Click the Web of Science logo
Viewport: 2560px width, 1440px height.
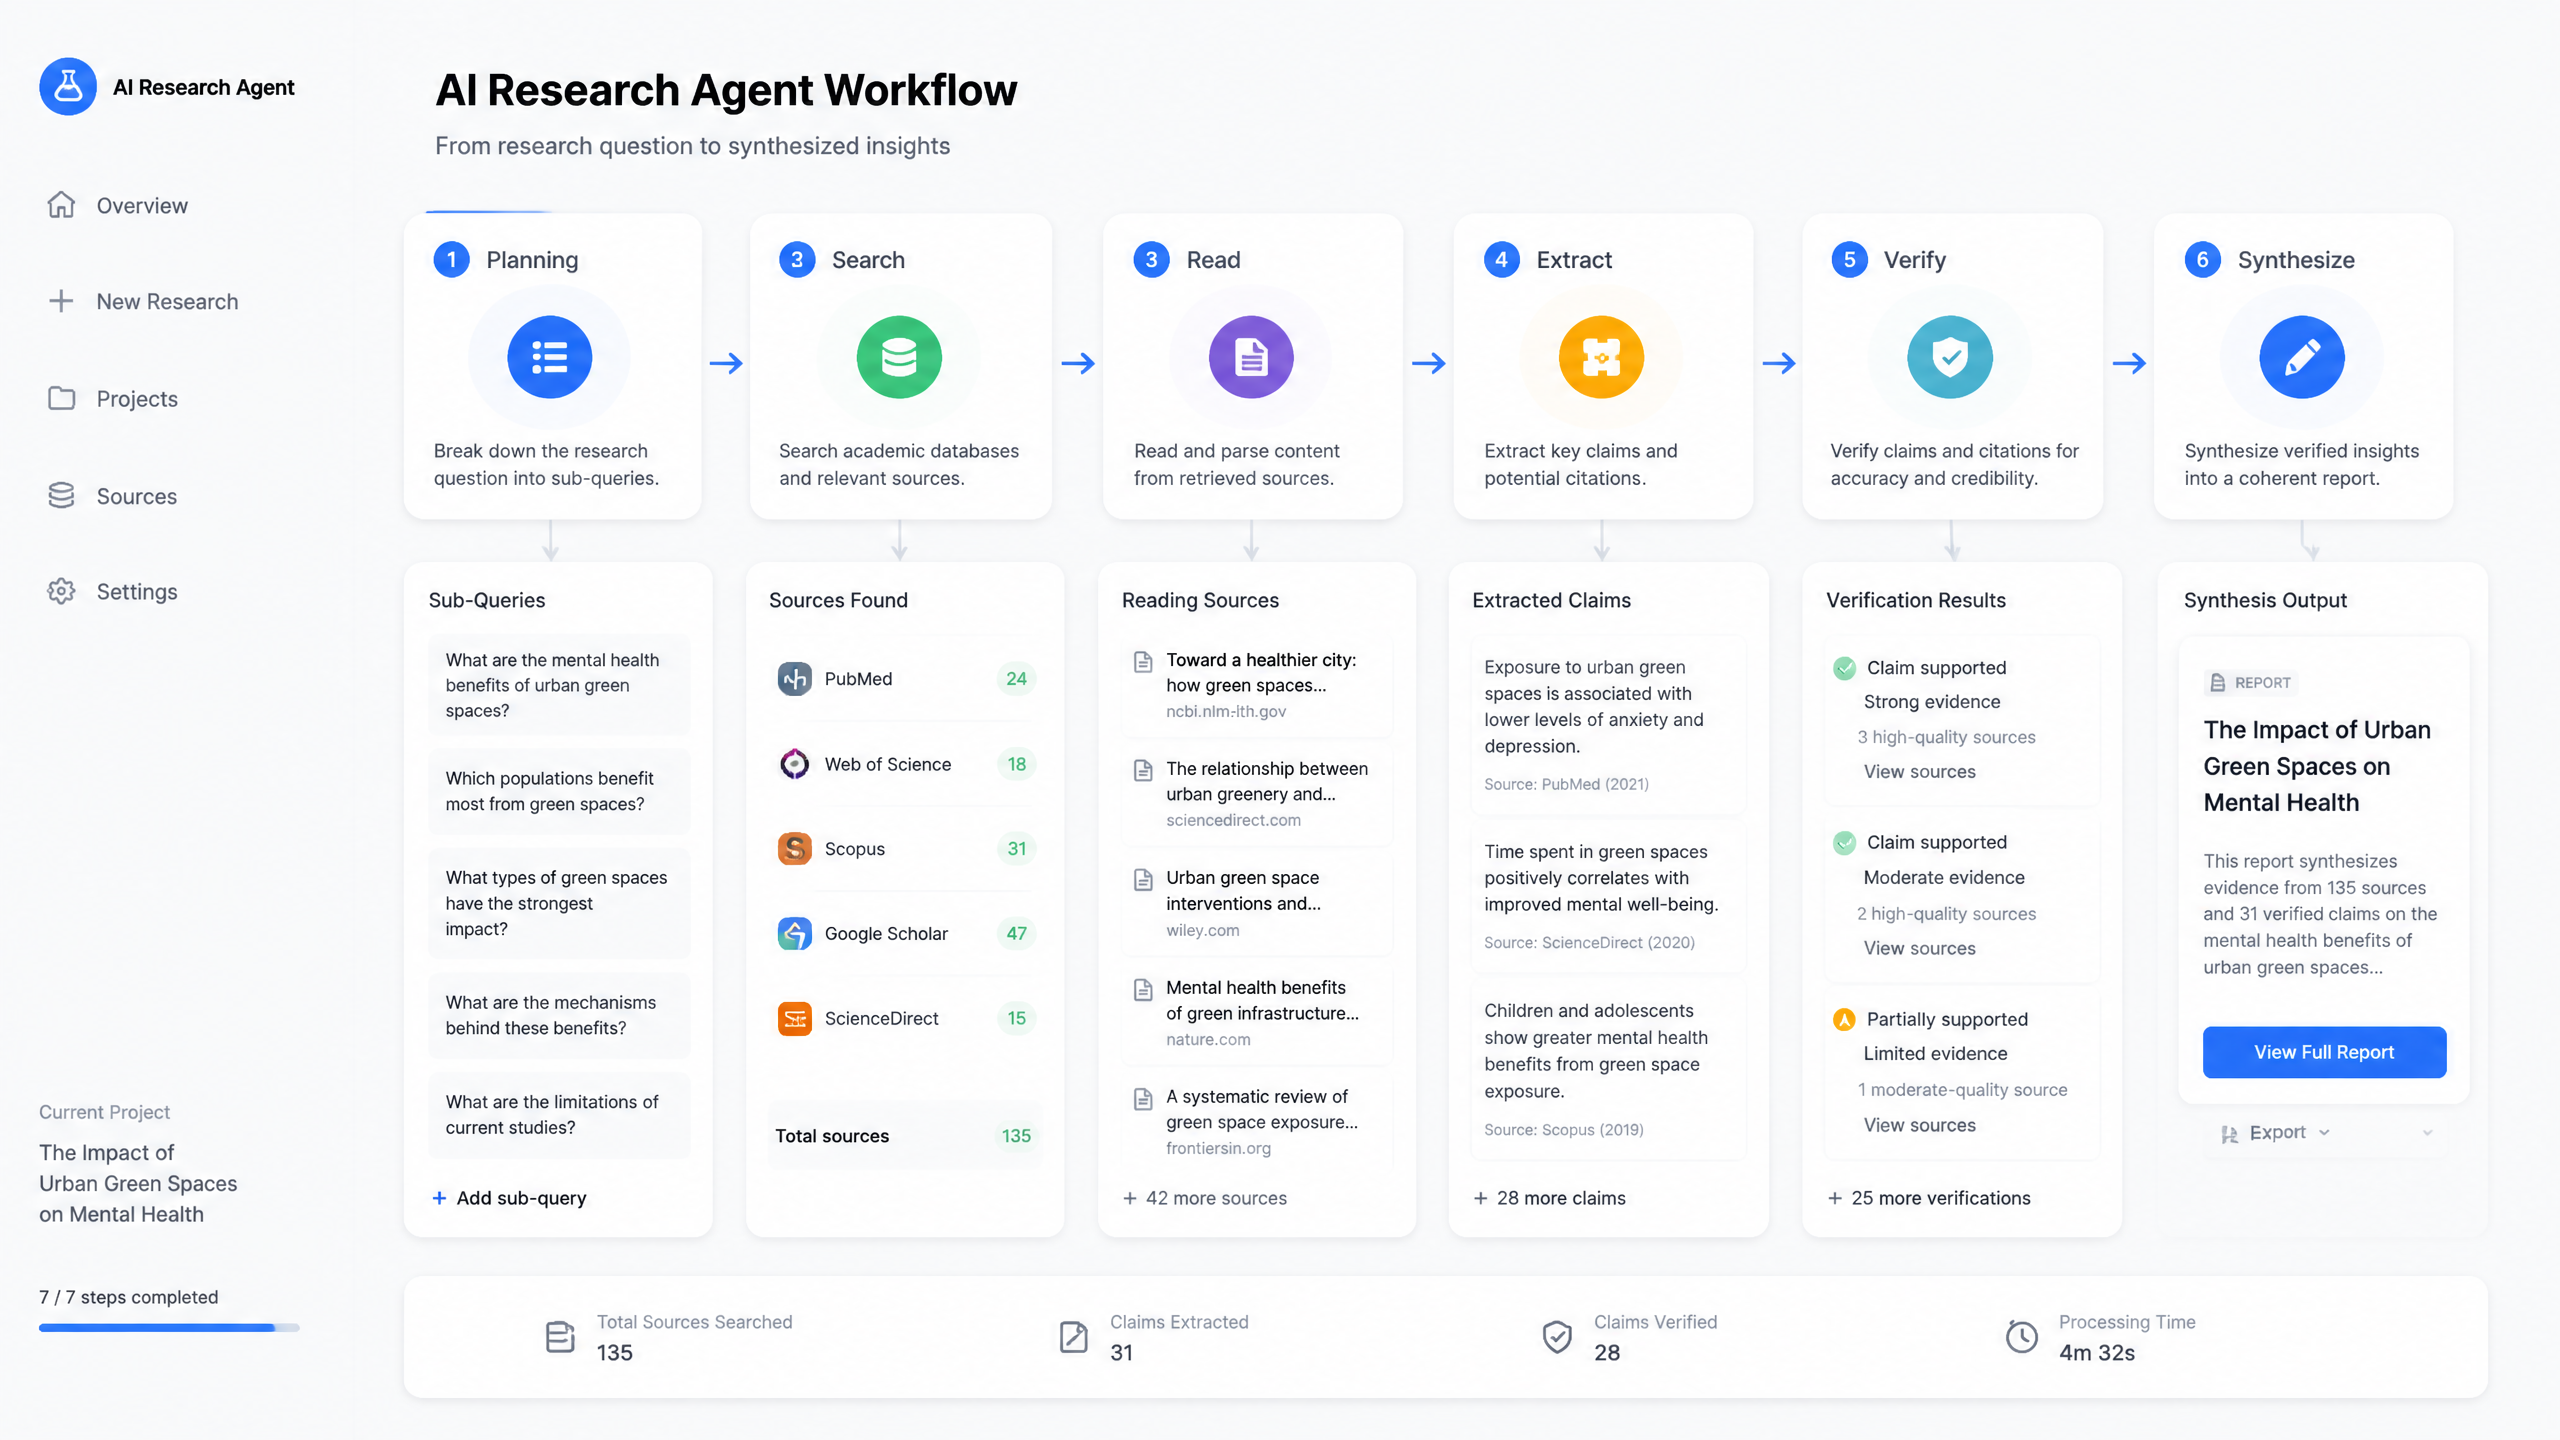coord(795,764)
